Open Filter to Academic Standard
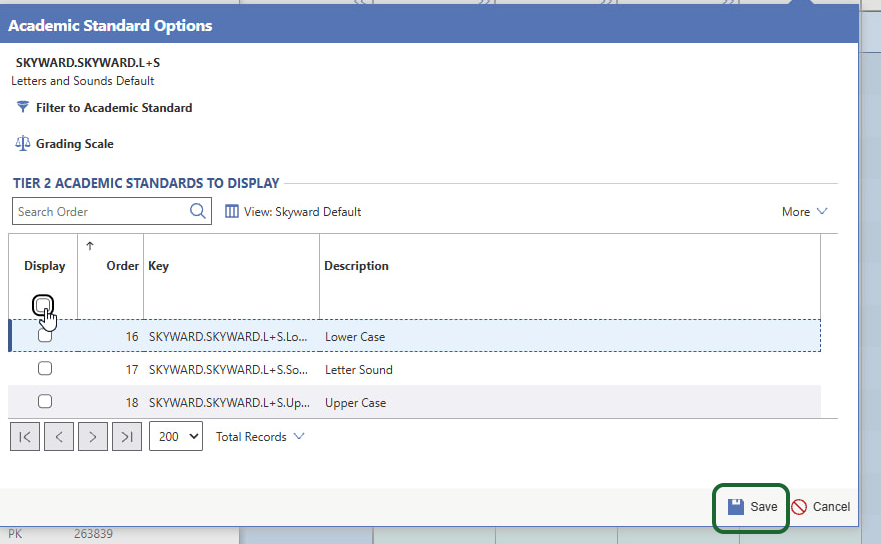The width and height of the screenshot is (881, 544). pos(114,107)
